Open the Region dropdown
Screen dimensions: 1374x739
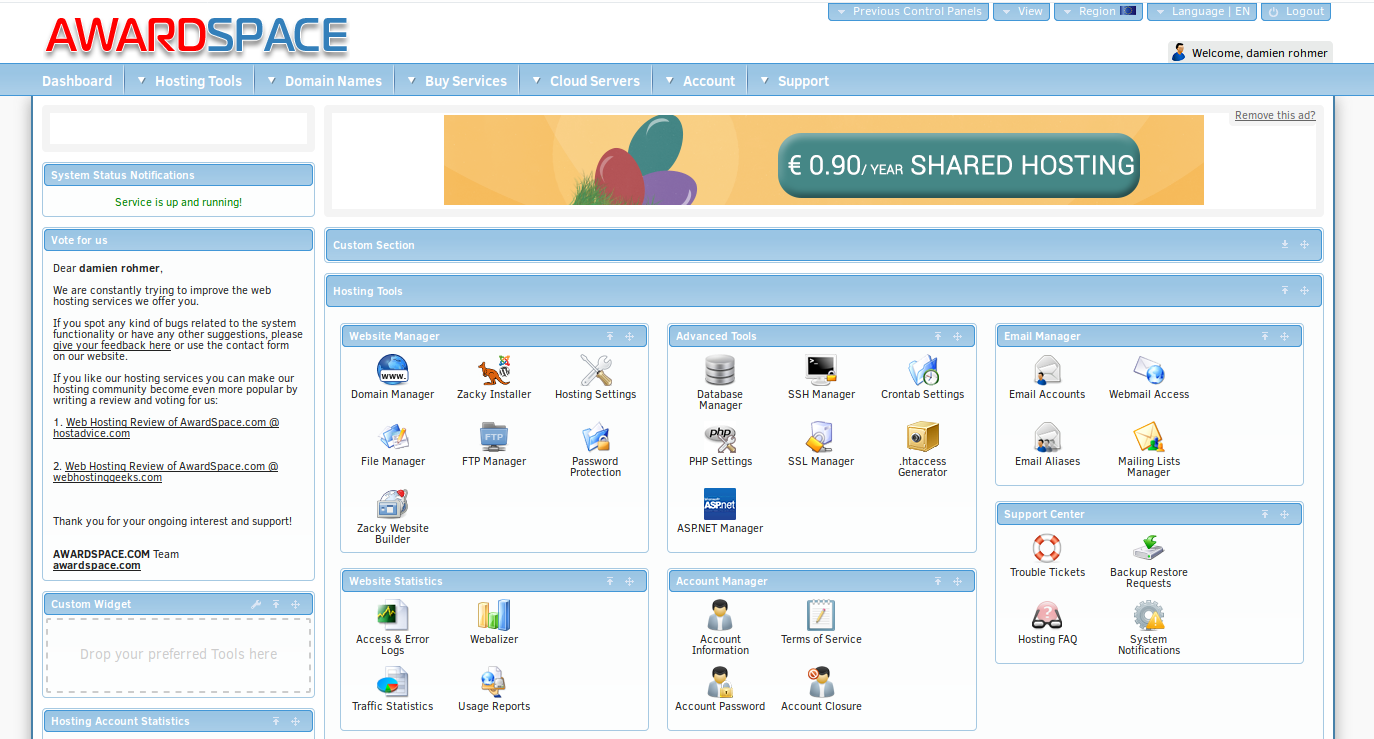(1097, 12)
